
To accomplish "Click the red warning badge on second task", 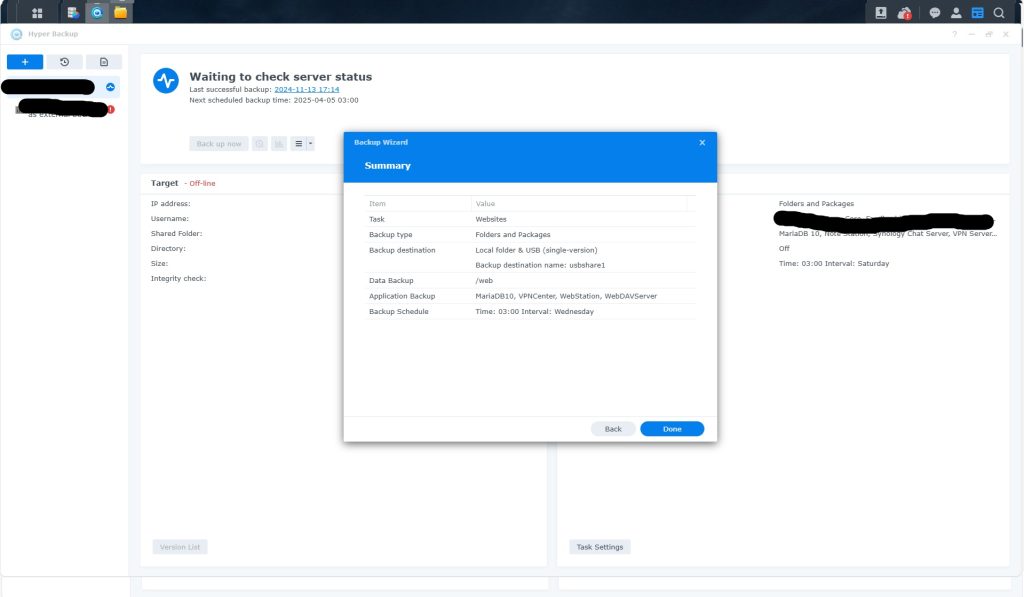I will coord(111,109).
